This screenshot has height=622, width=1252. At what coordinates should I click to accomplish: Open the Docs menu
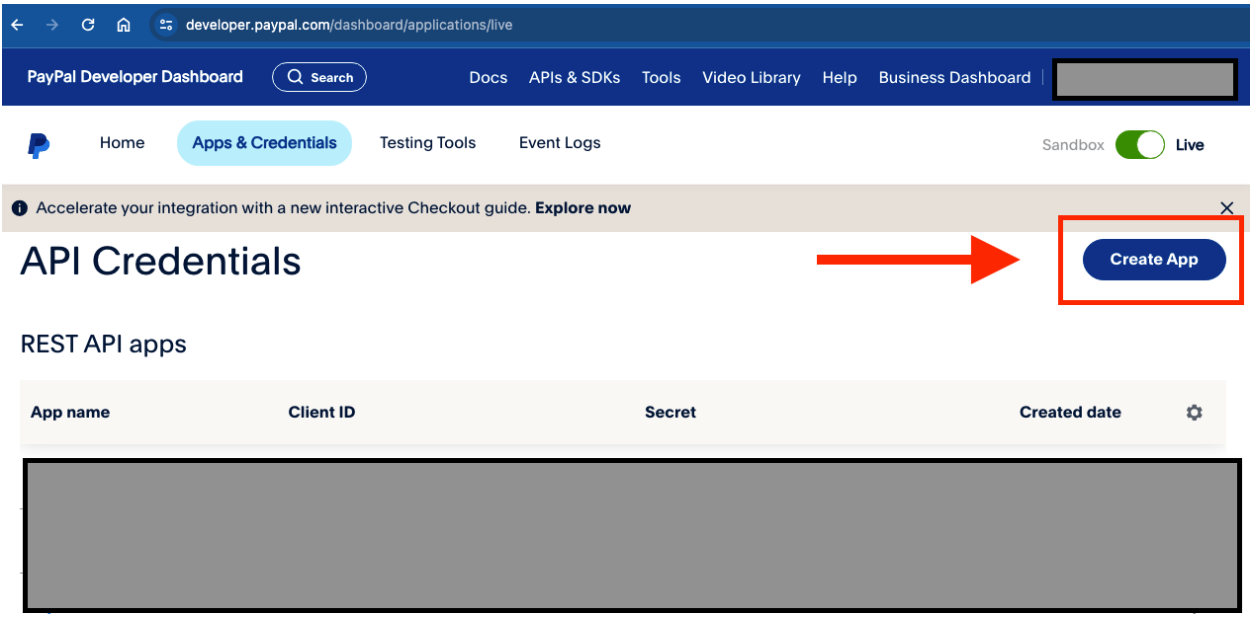[488, 77]
